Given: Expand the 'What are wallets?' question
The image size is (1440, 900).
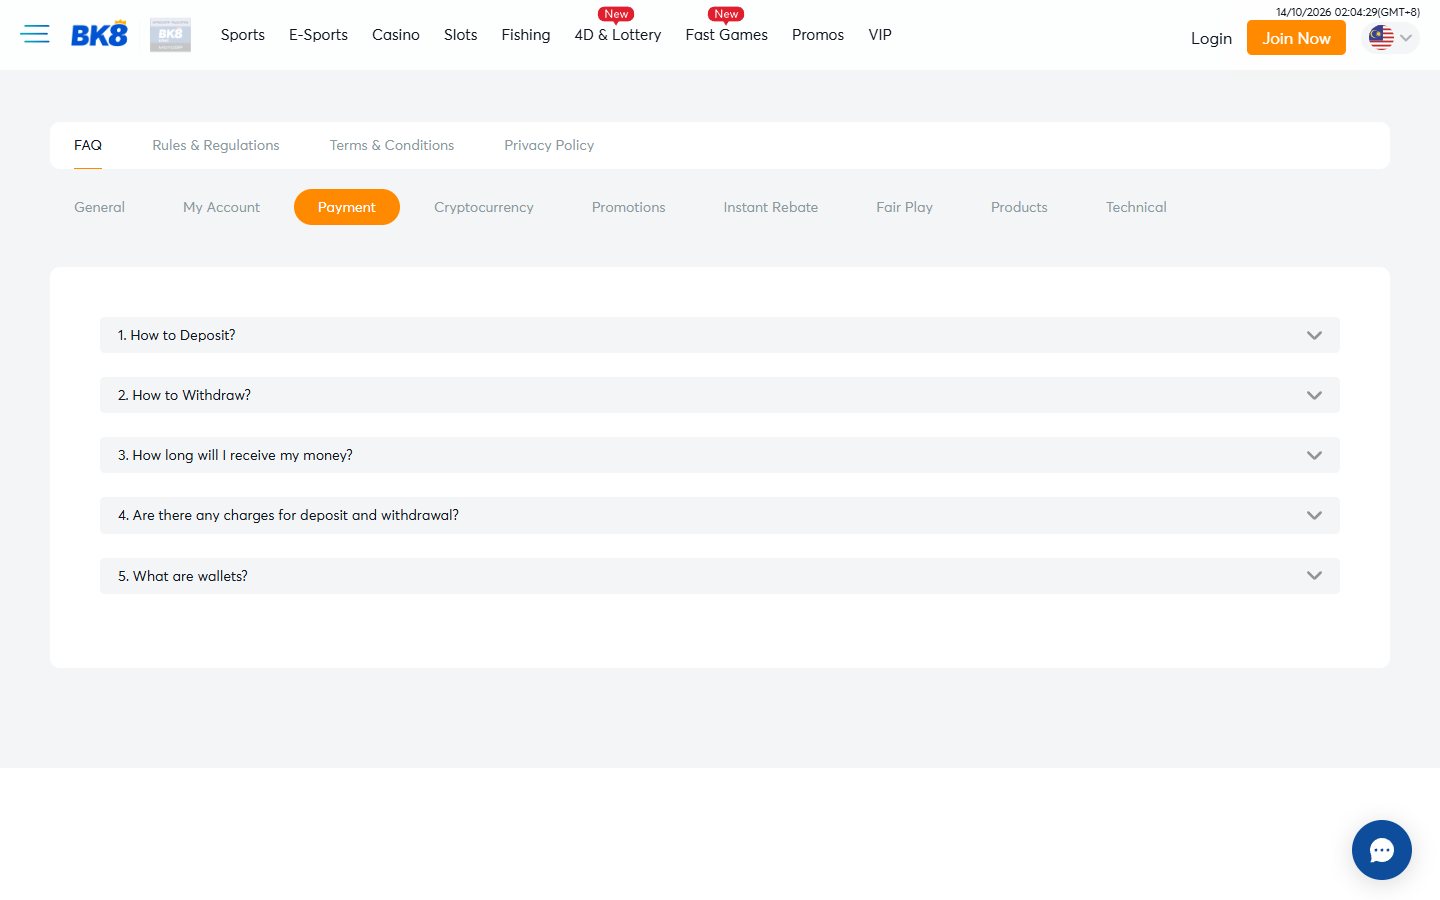Looking at the screenshot, I should click(x=720, y=576).
